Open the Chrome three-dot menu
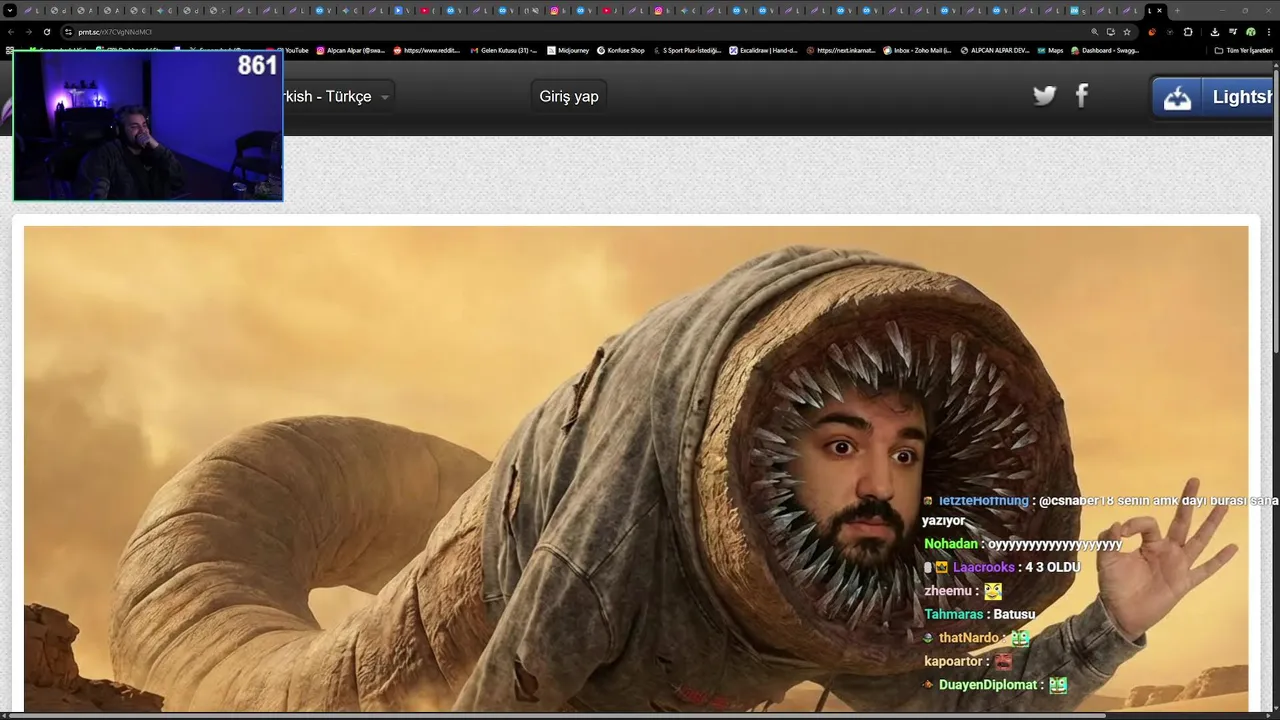The image size is (1280, 720). pyautogui.click(x=1268, y=32)
